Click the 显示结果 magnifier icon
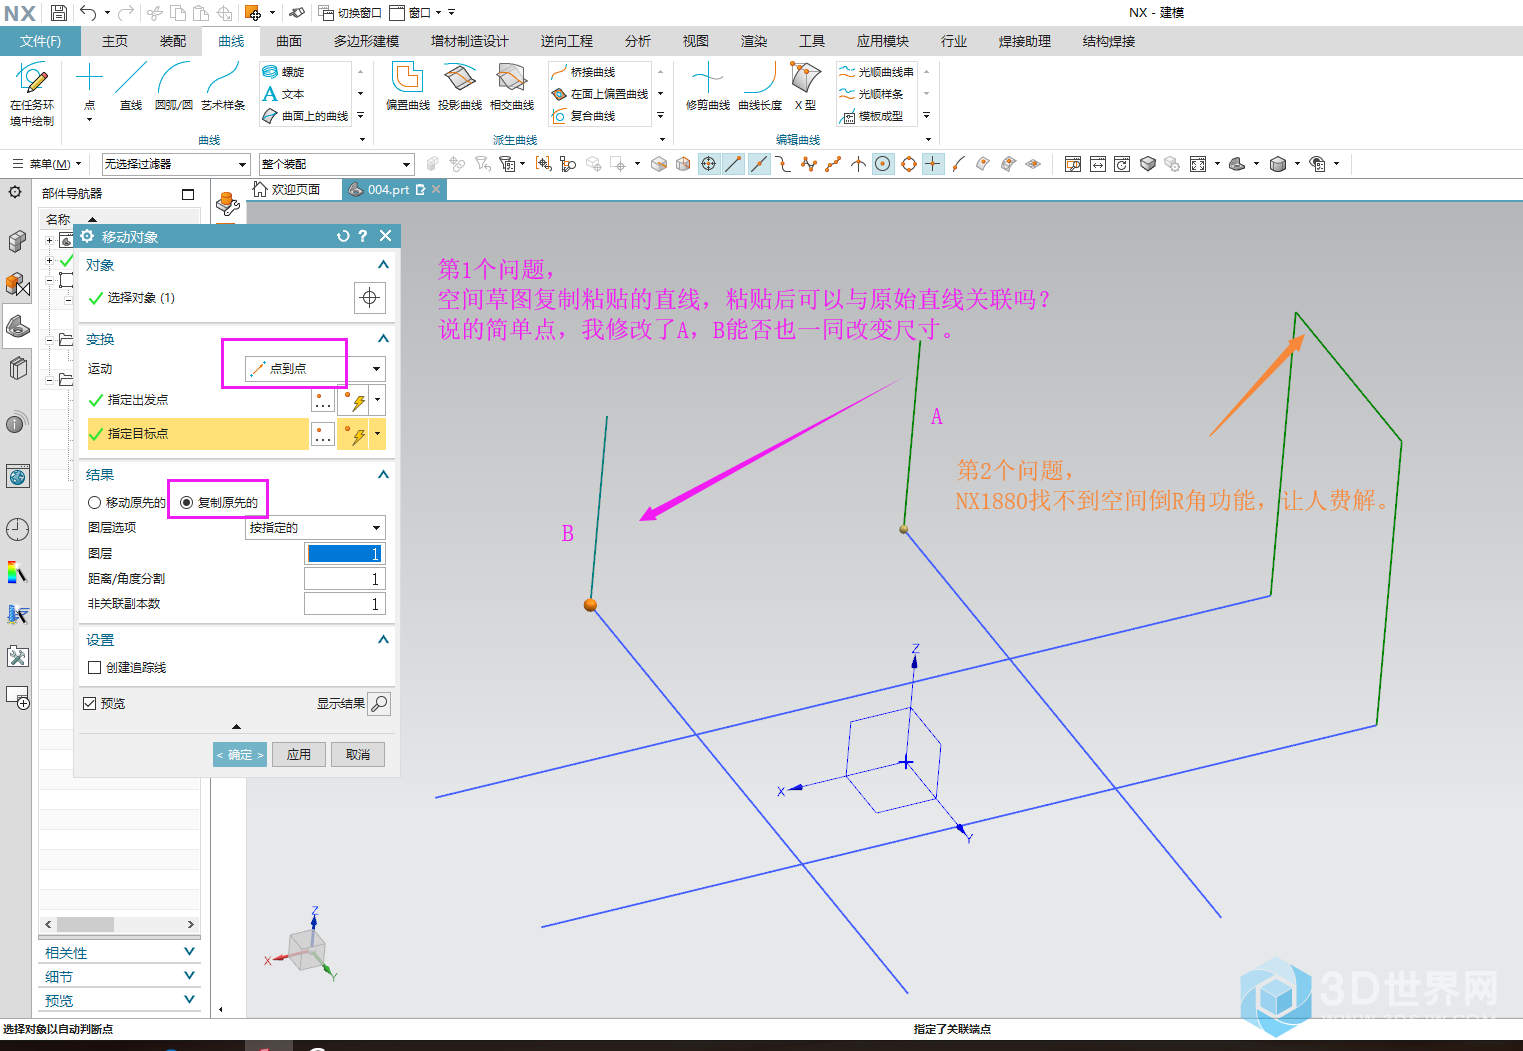 [379, 704]
